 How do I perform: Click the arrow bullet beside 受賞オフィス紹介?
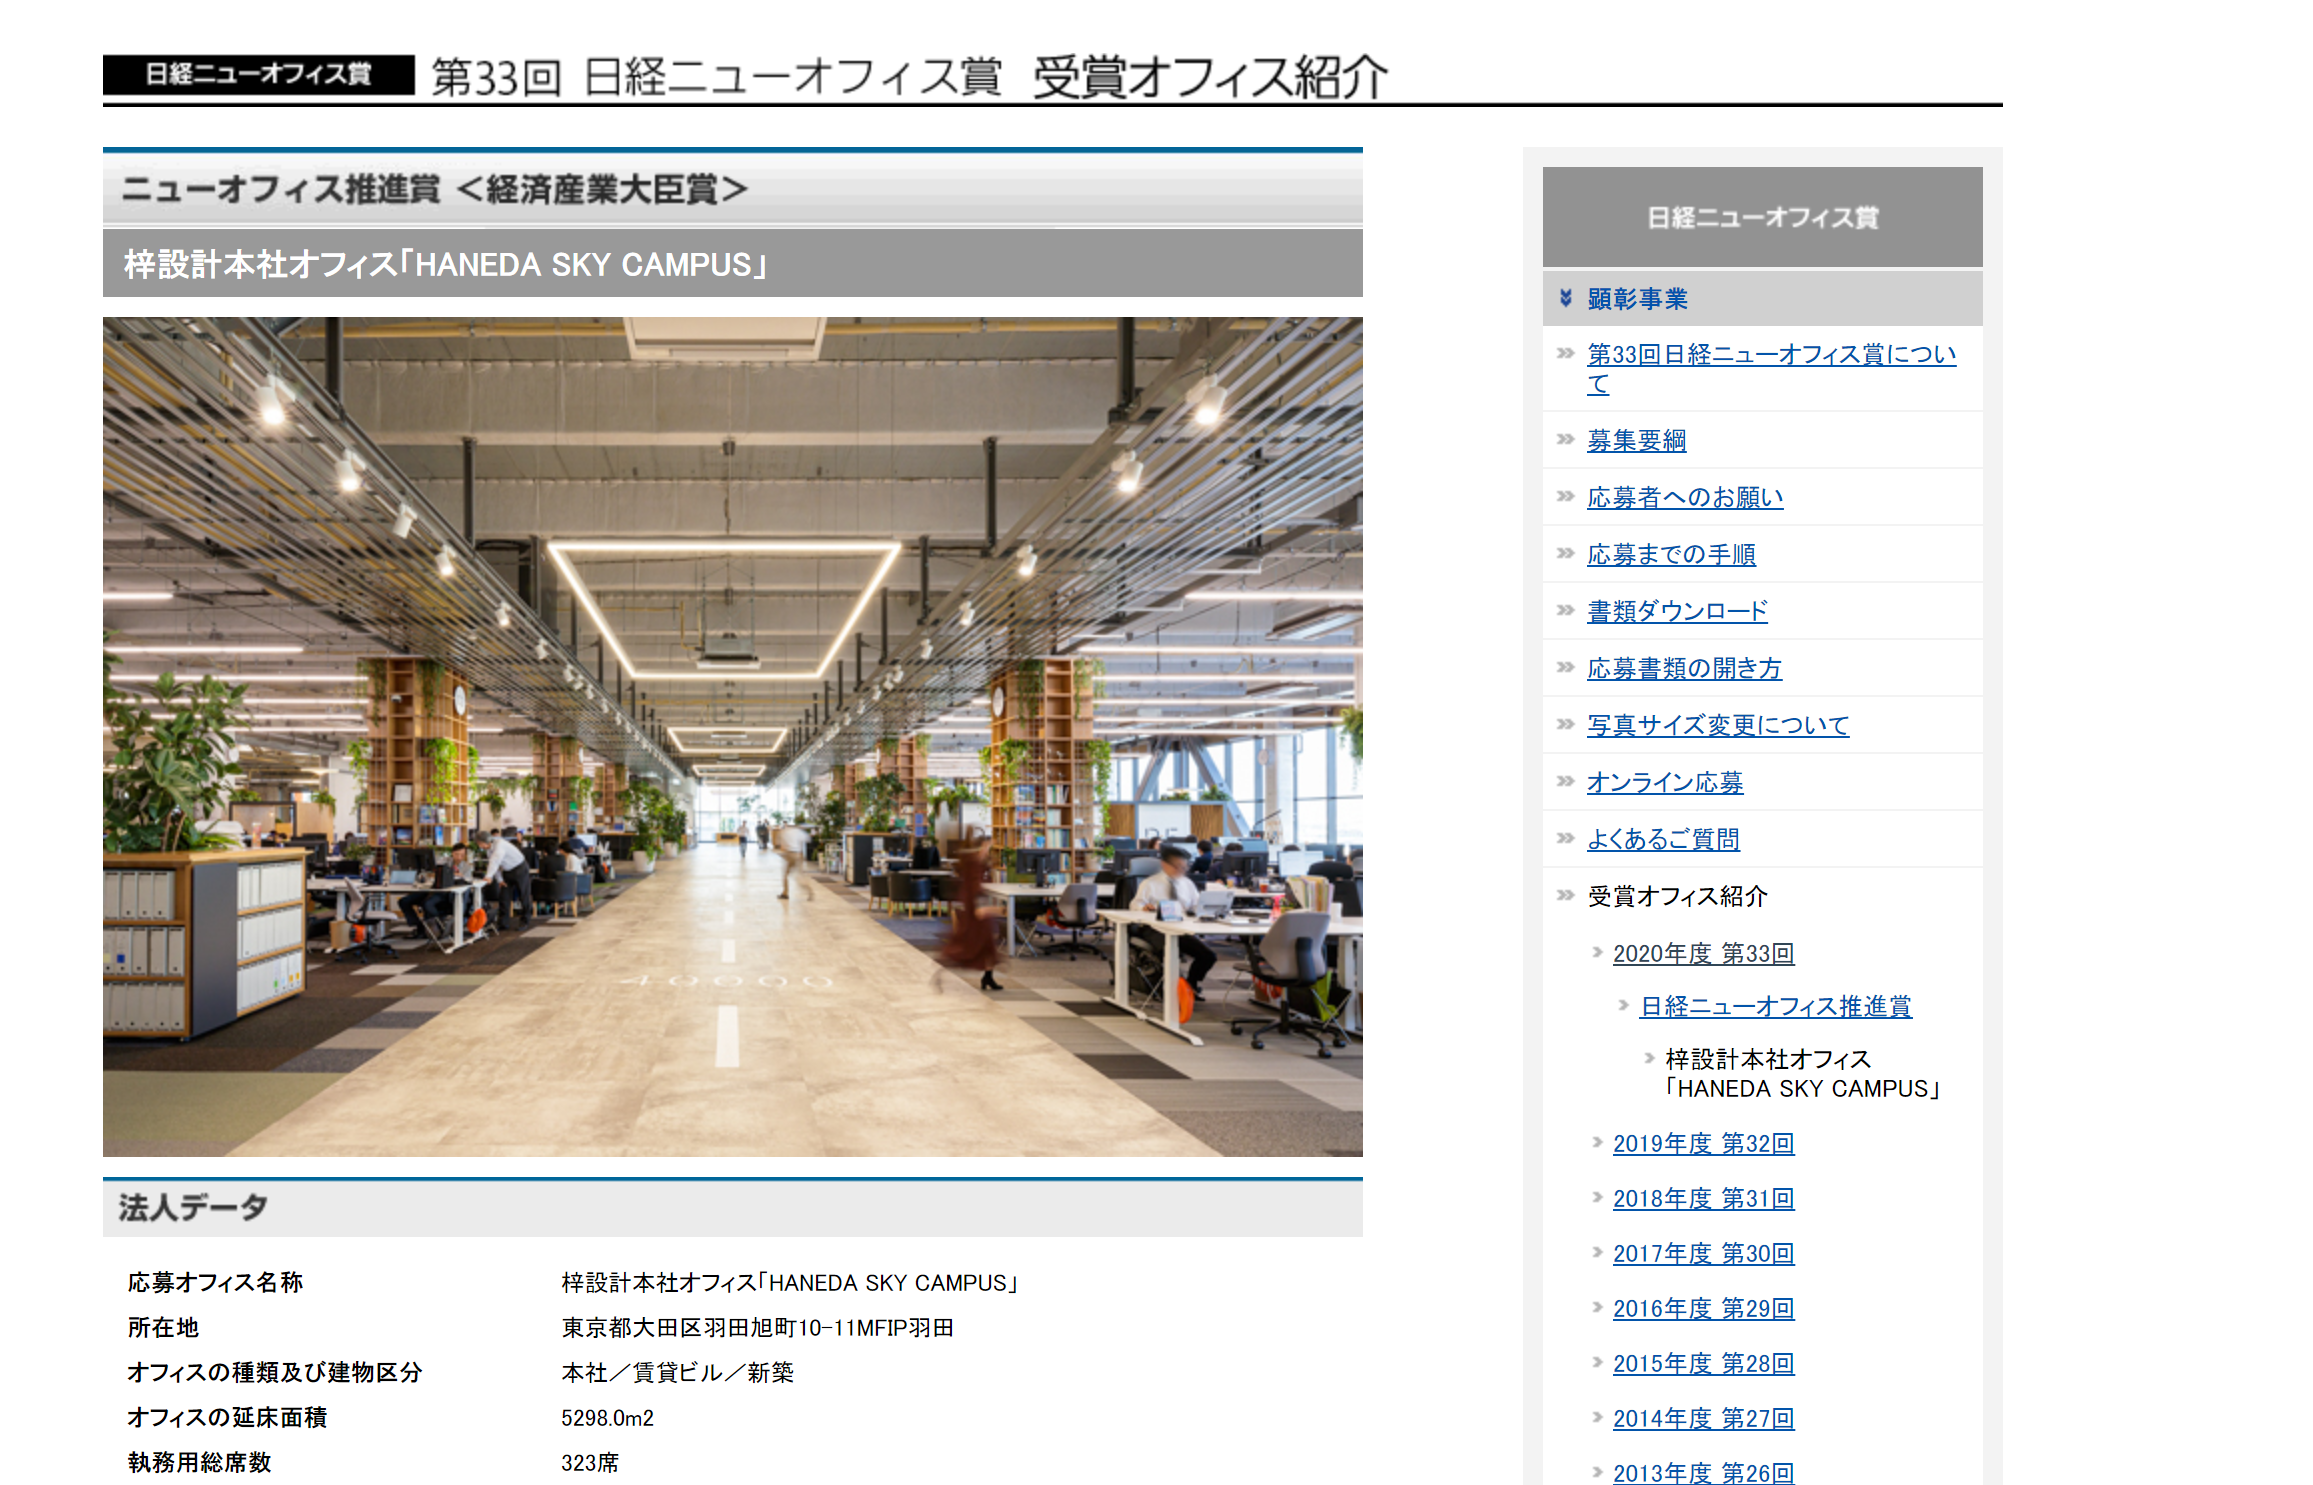point(1565,895)
